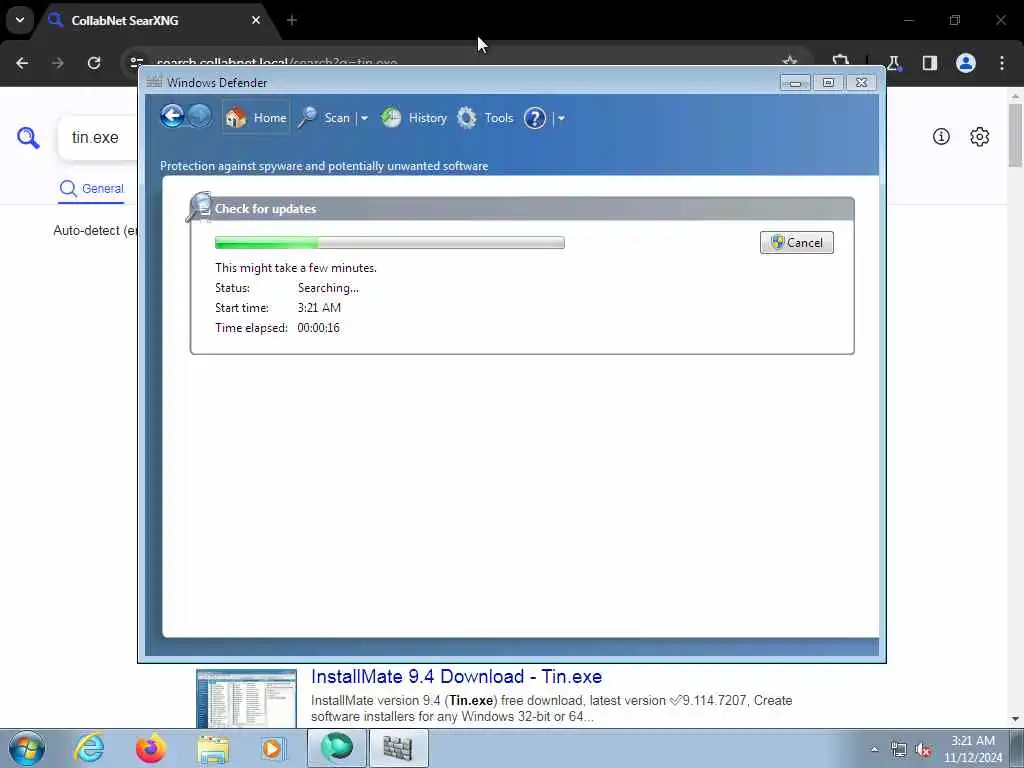Click the InstallMate result thumbnail

click(x=246, y=698)
